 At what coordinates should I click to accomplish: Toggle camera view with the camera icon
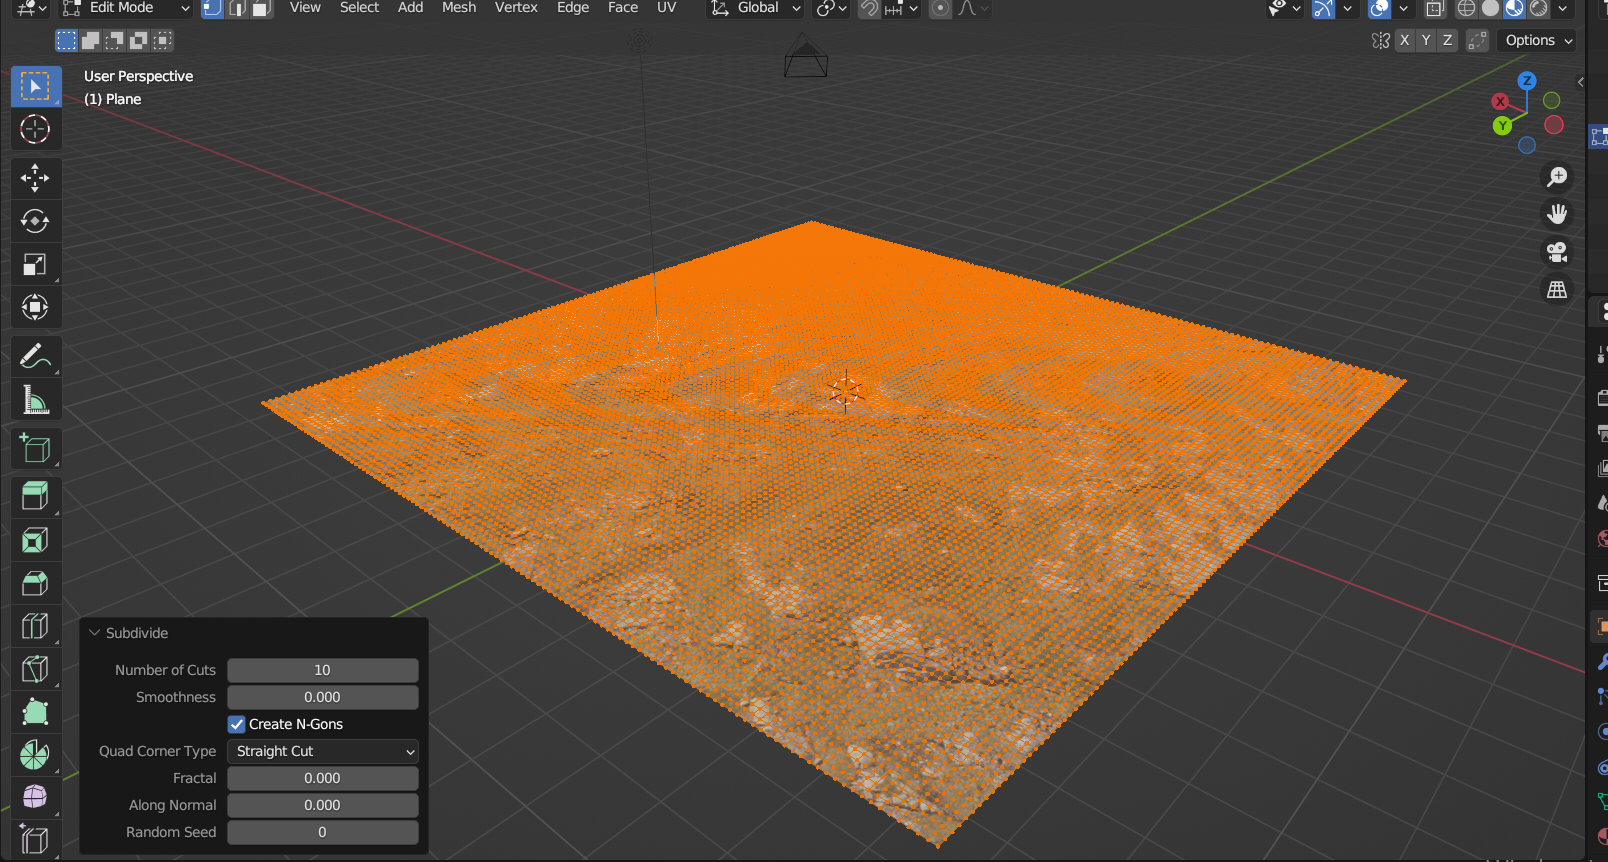[1557, 252]
